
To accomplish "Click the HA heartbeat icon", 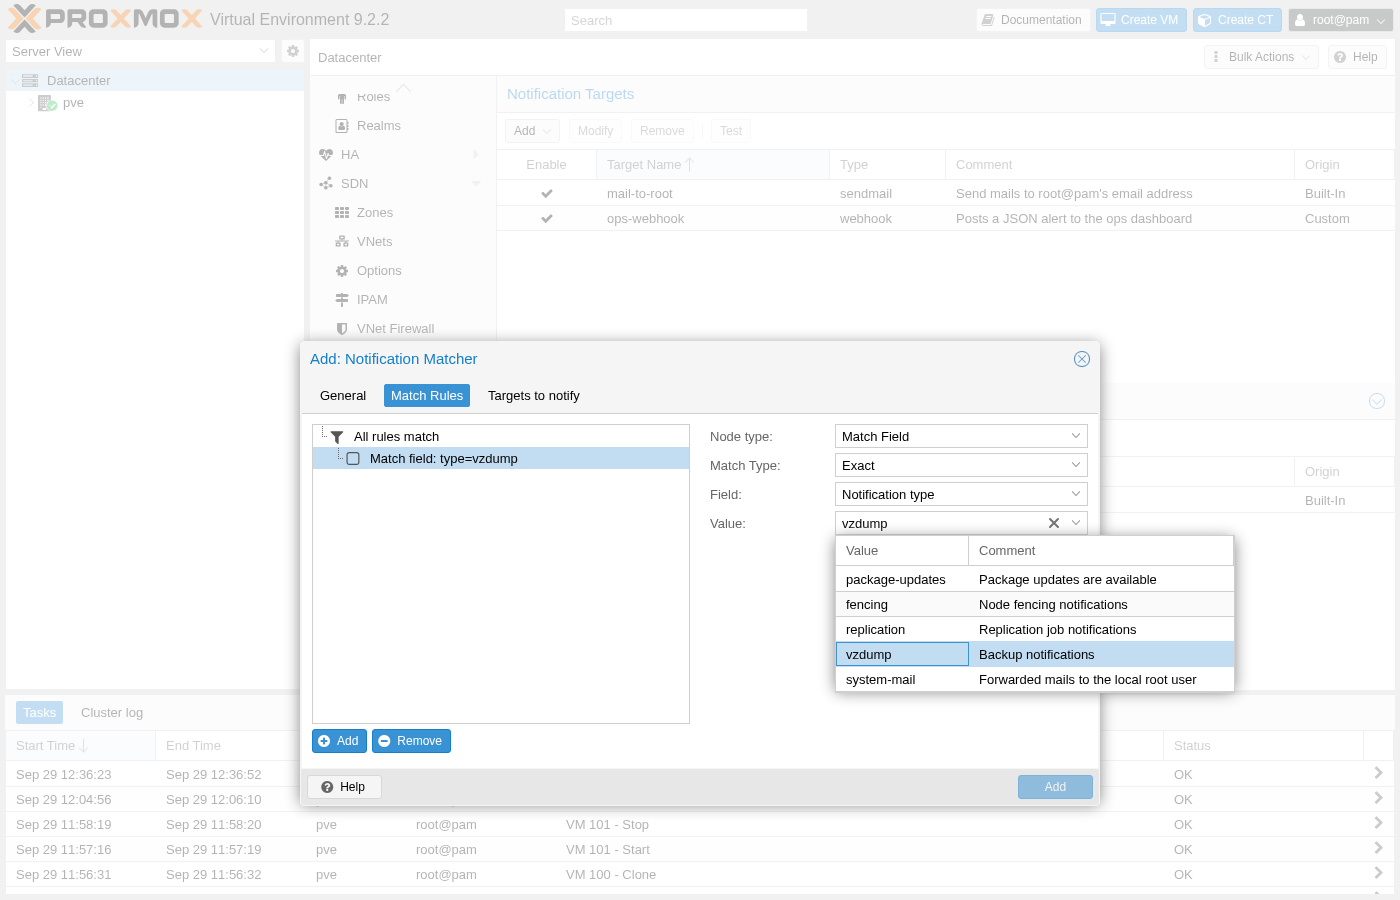I will tap(326, 155).
